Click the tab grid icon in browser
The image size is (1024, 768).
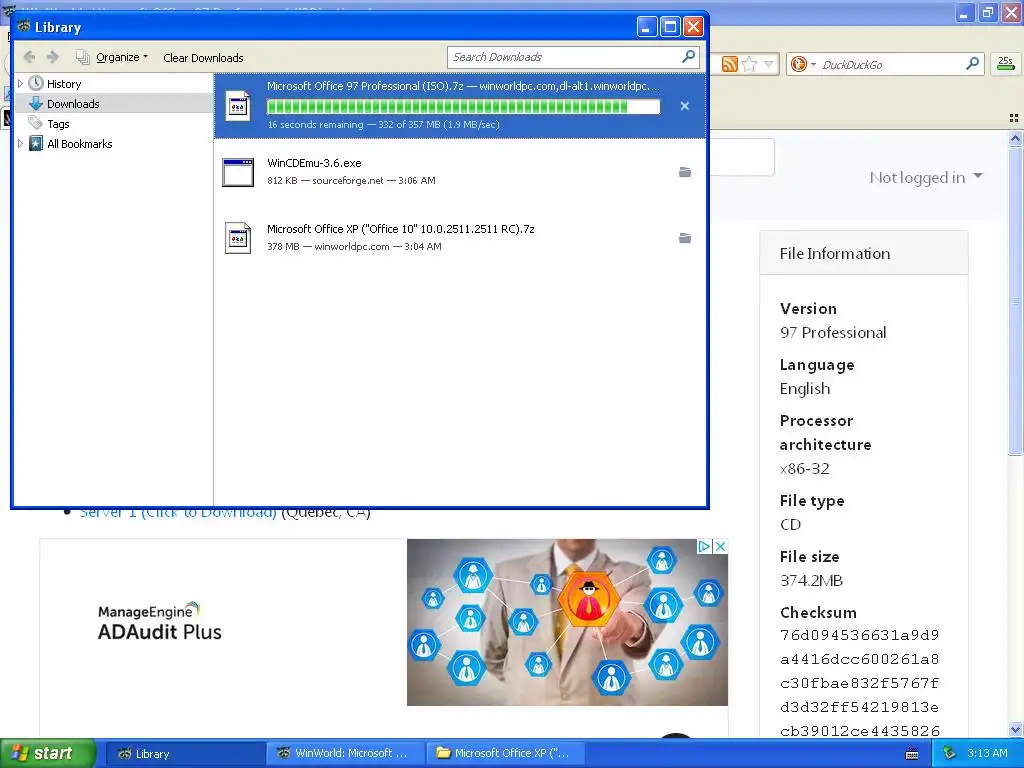tap(1014, 118)
